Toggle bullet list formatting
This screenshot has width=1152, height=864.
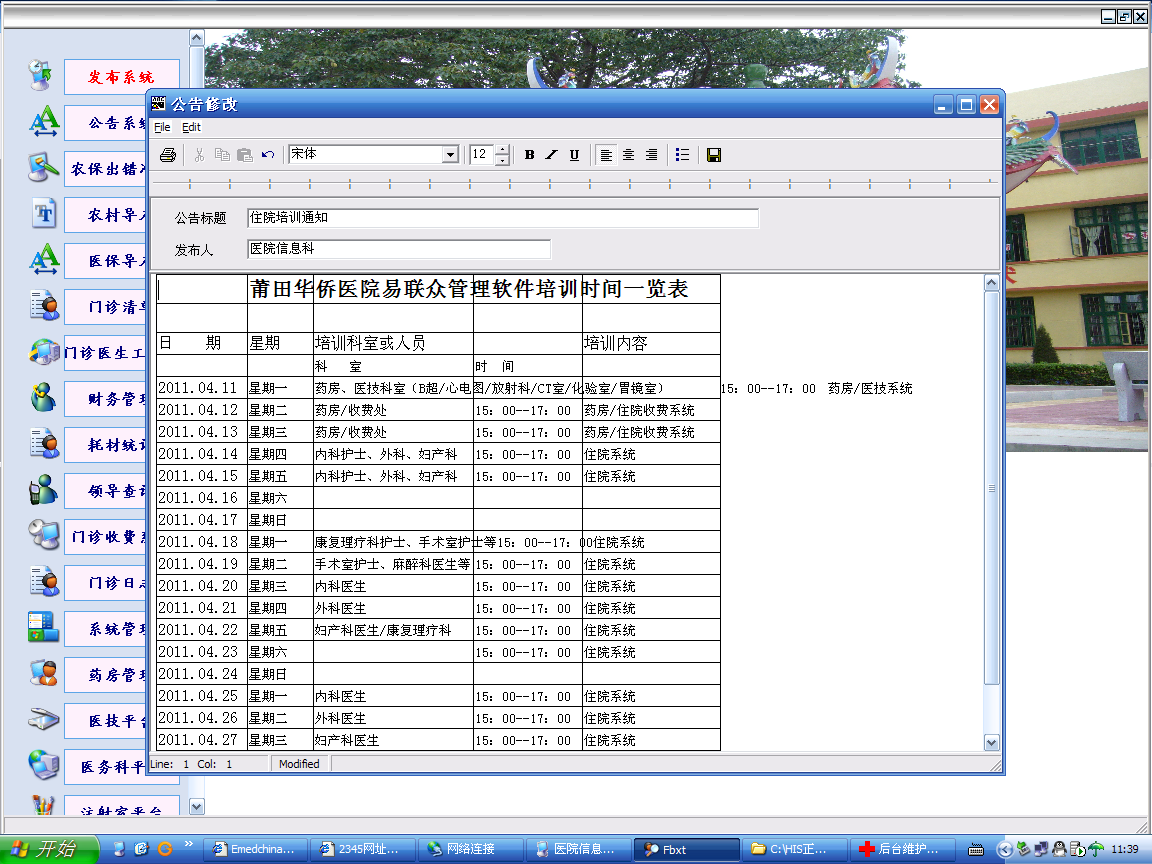(683, 155)
